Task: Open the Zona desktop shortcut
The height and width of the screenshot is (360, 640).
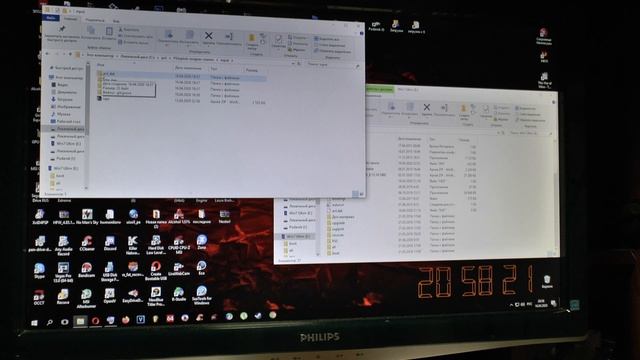Action: click(x=202, y=242)
